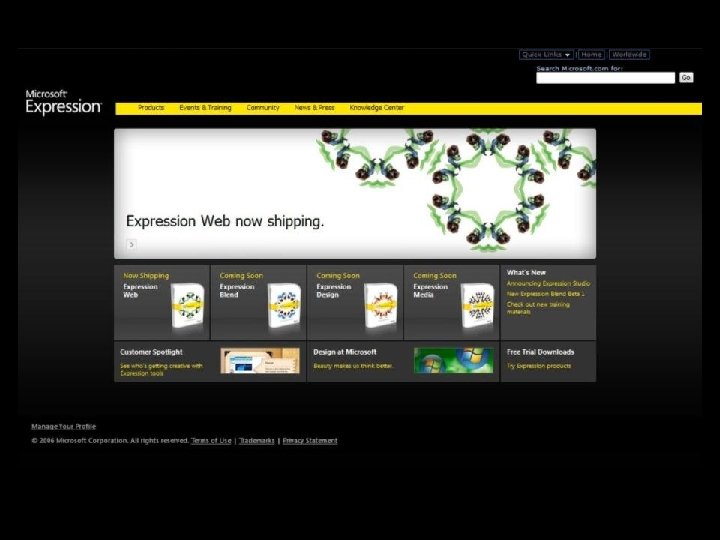Open Try Expression products link
This screenshot has width=720, height=540.
point(539,366)
